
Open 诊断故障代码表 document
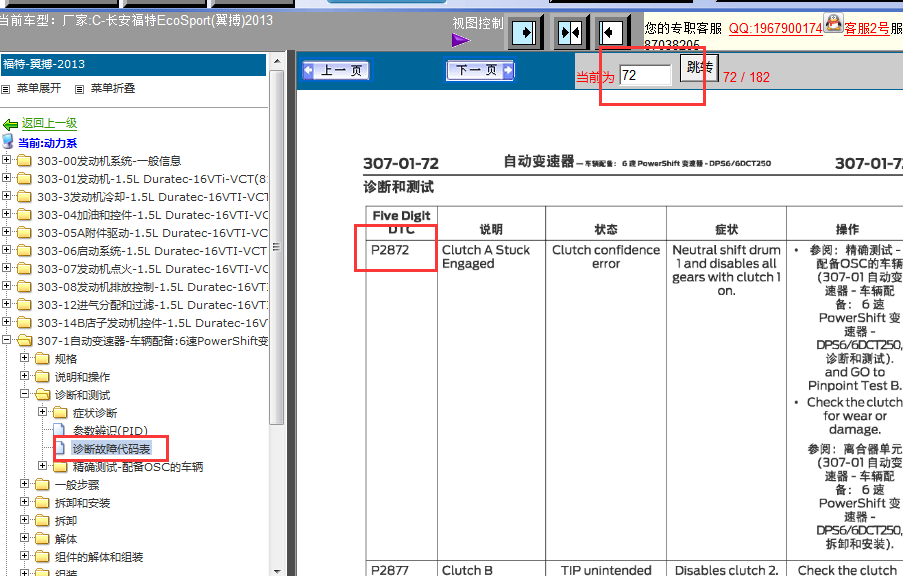[111, 449]
